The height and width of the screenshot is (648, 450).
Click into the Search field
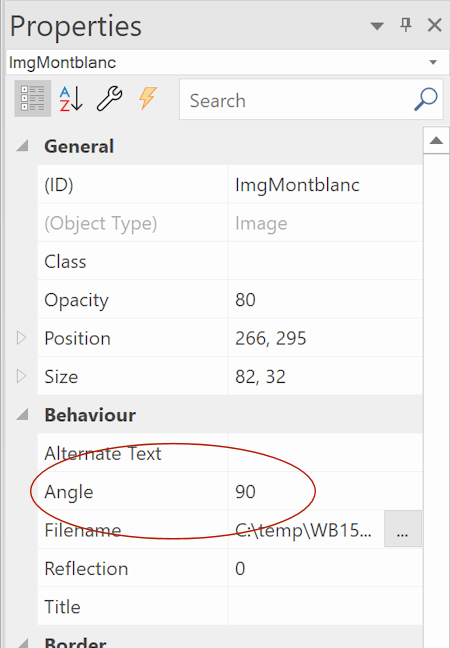(297, 100)
